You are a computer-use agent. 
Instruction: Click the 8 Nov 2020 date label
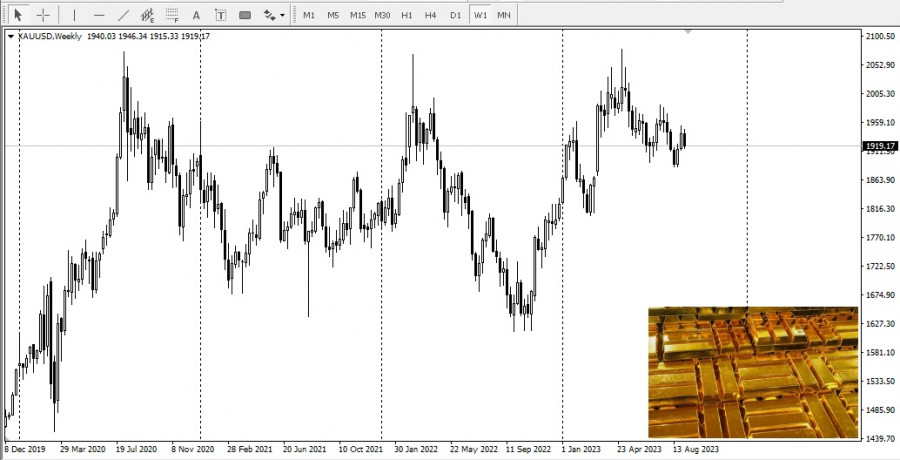pyautogui.click(x=193, y=449)
